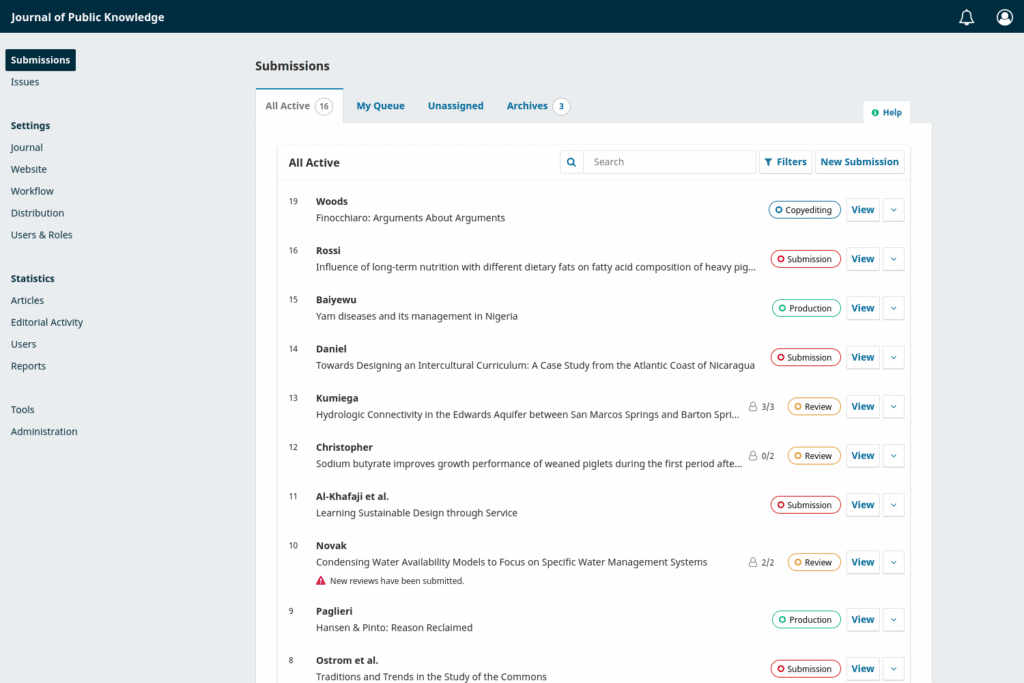View the Archives tab
The width and height of the screenshot is (1024, 683).
click(x=526, y=105)
